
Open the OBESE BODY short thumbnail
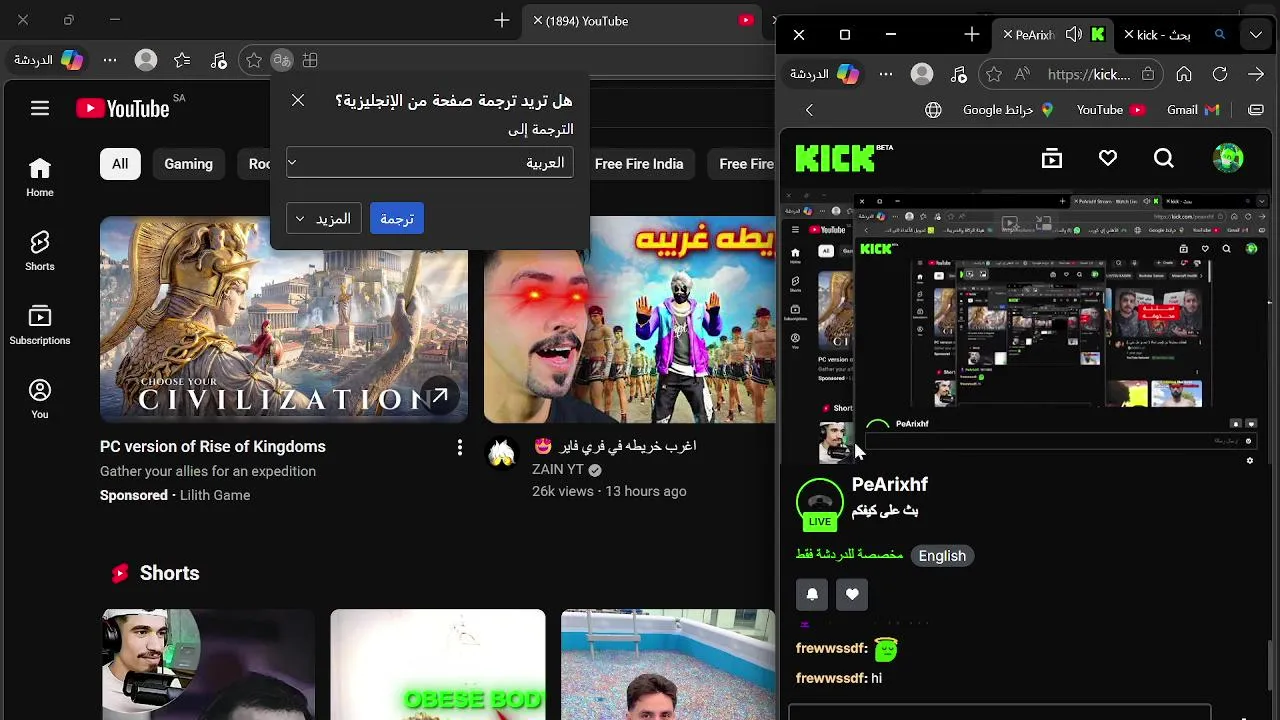438,664
